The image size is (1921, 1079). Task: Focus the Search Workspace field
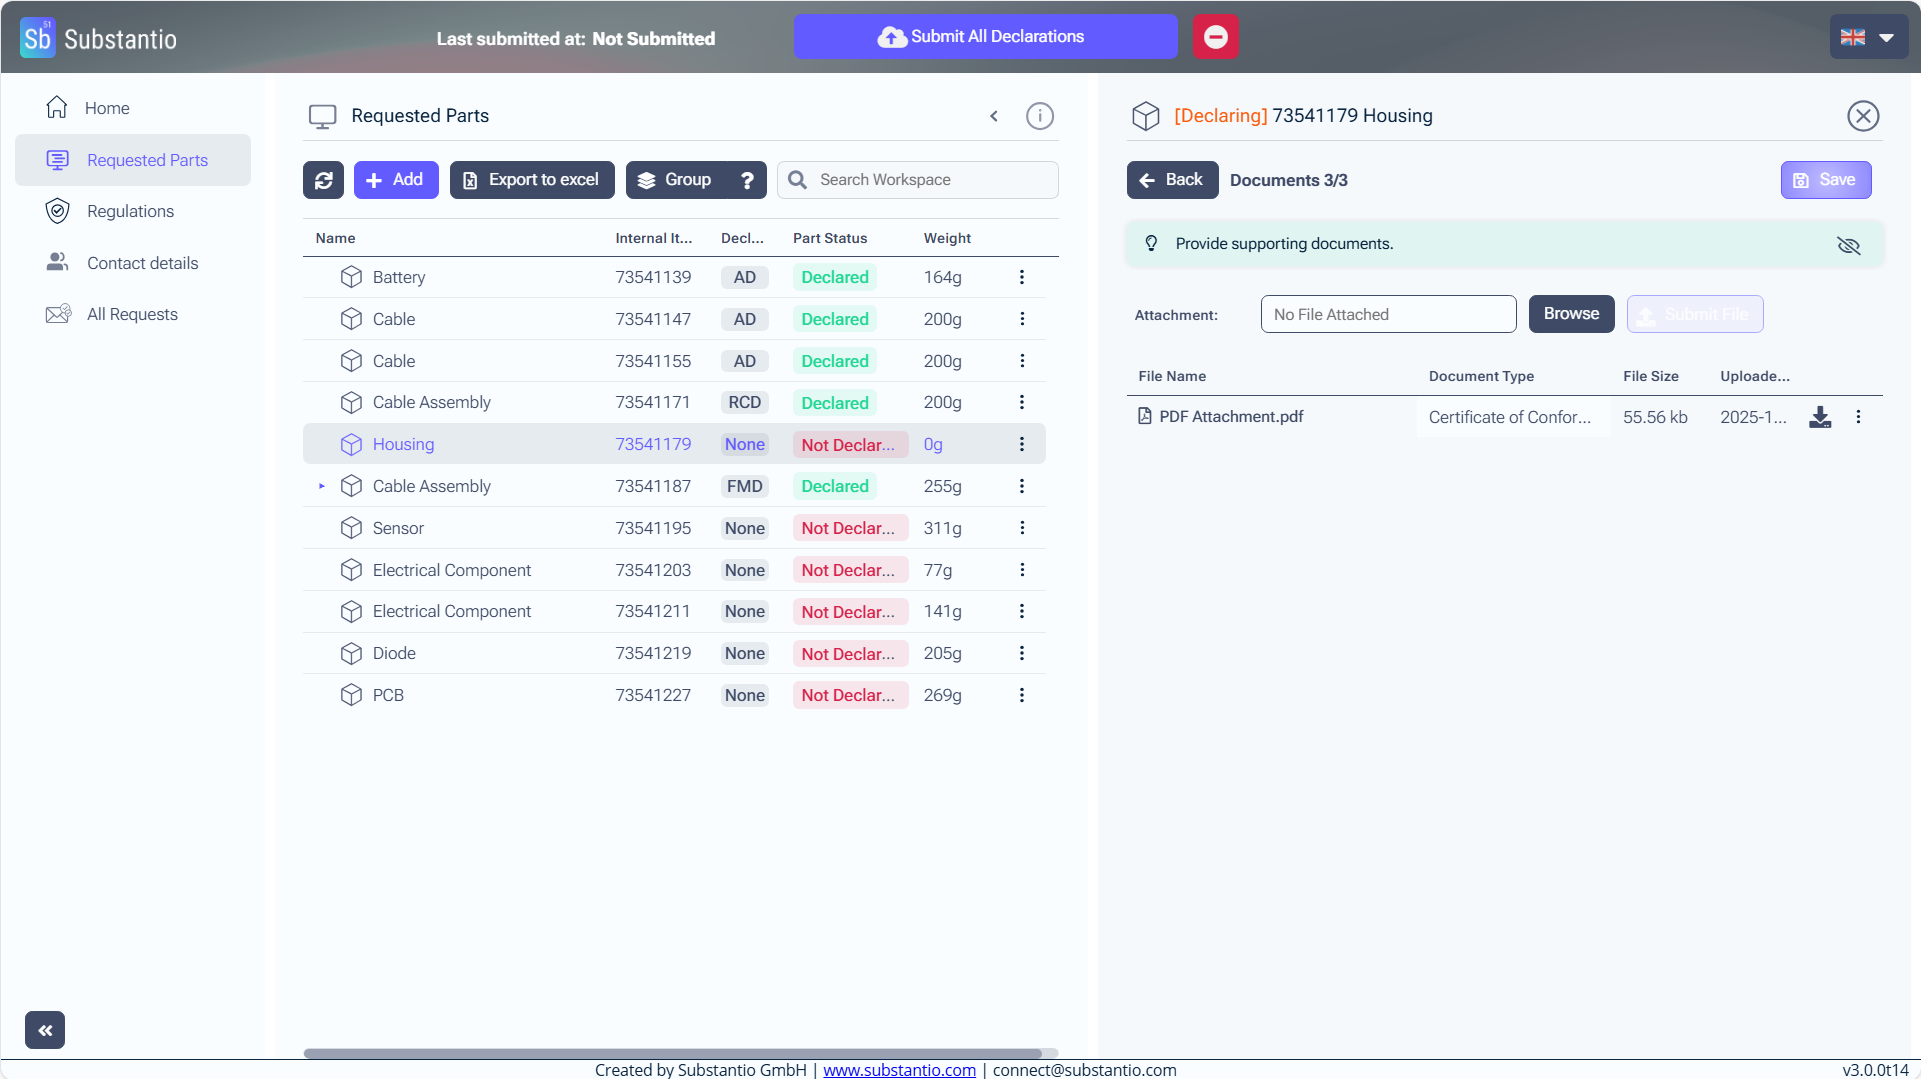point(930,180)
